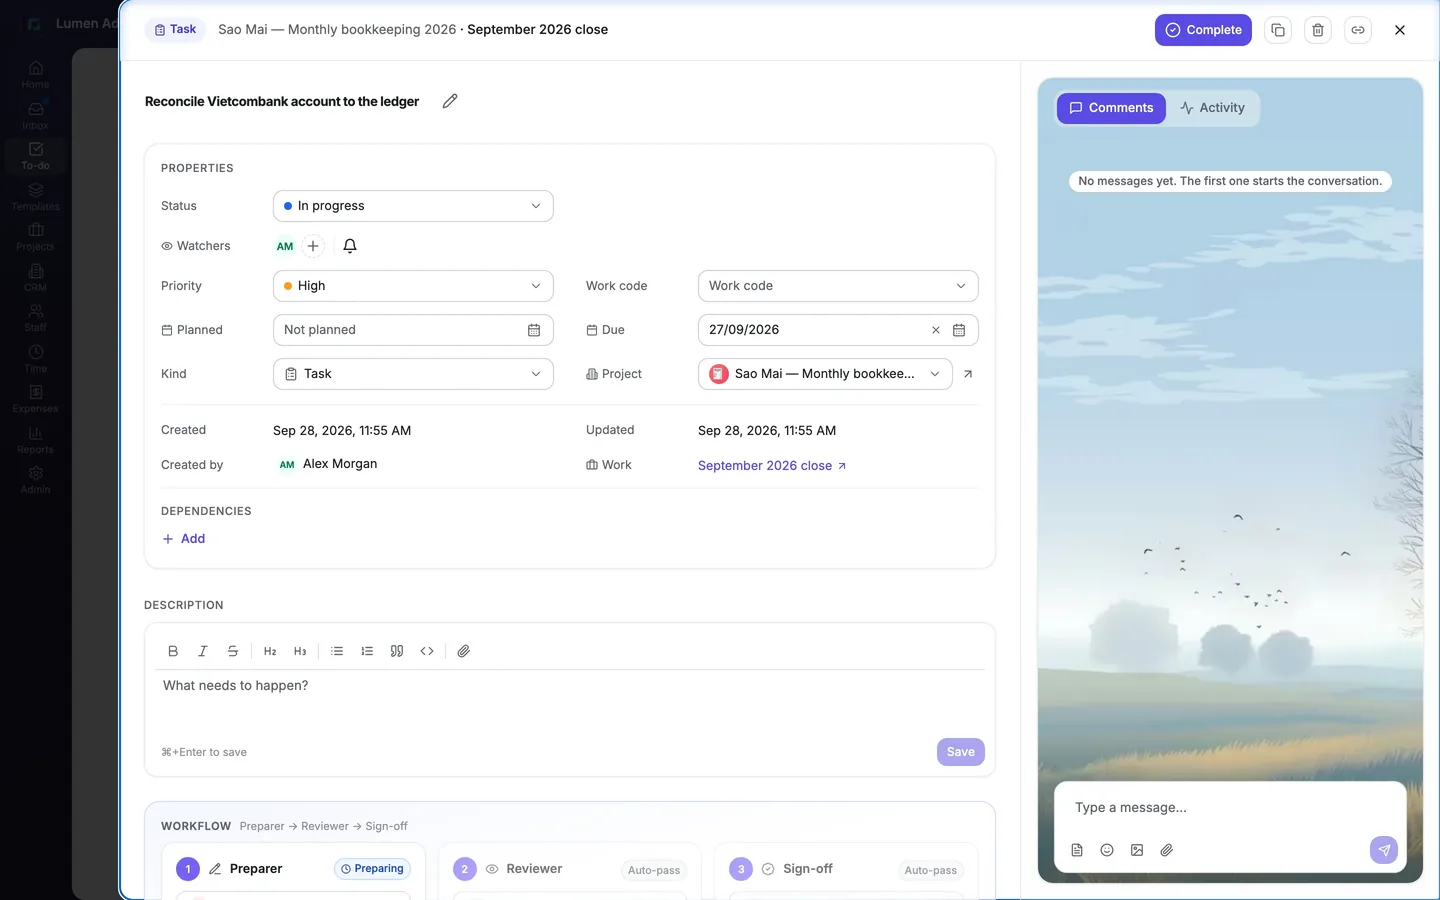Apply H3 heading in description
The image size is (1440, 900).
300,651
